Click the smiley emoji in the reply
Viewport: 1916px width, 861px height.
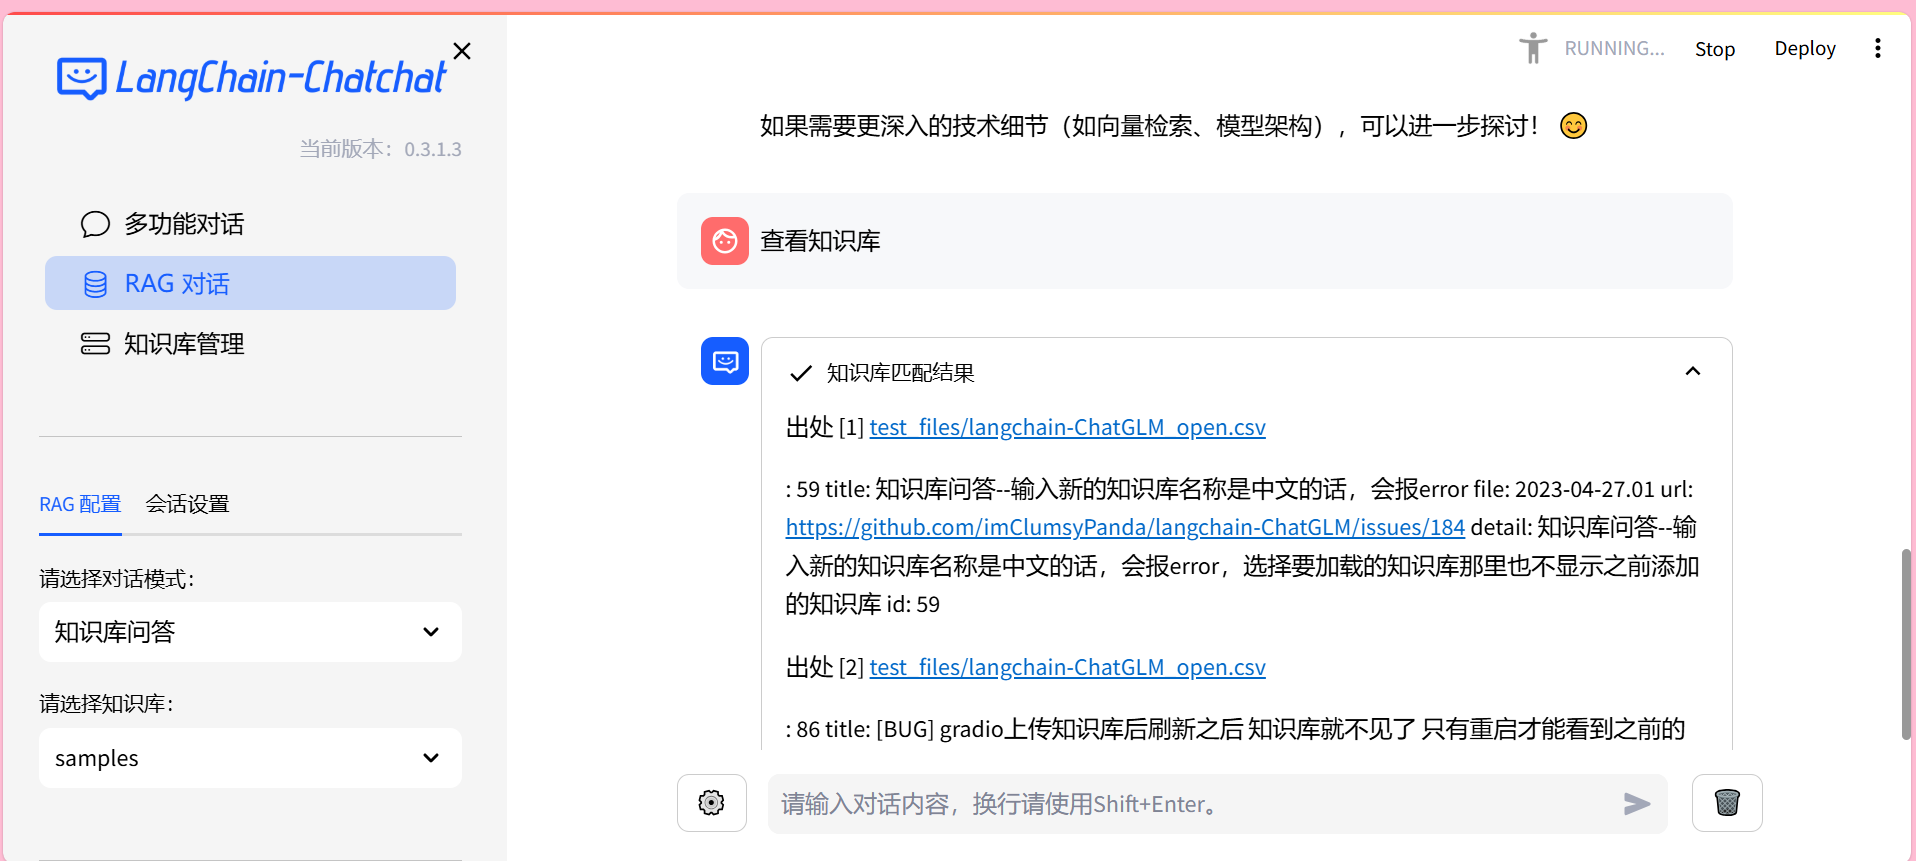tap(1573, 126)
